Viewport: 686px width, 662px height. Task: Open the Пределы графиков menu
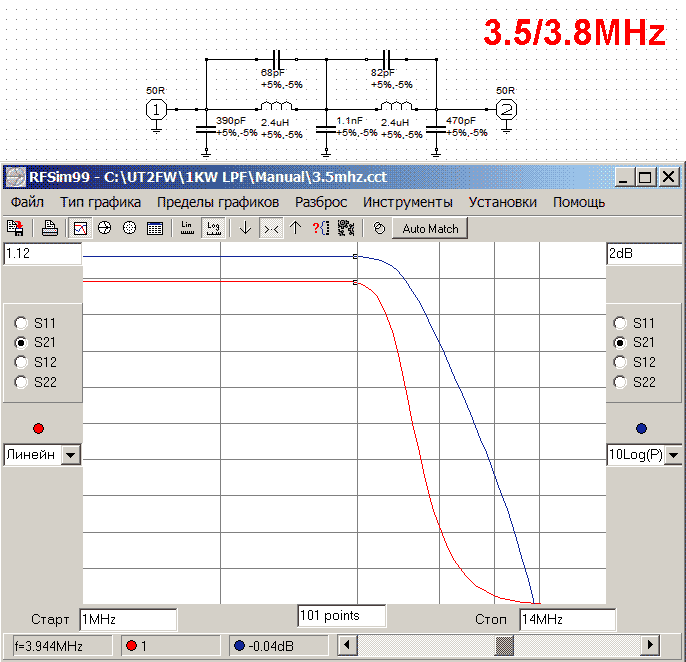(x=218, y=202)
